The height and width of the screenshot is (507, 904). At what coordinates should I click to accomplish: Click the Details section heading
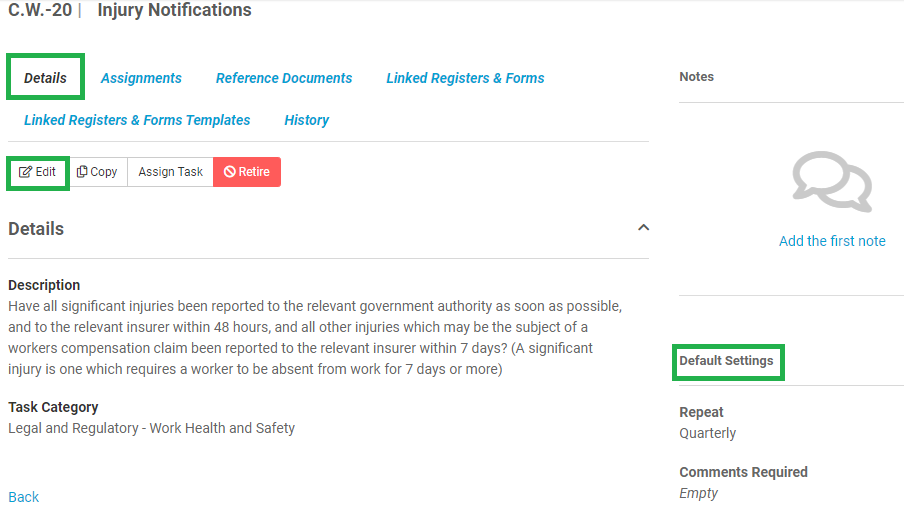(36, 229)
